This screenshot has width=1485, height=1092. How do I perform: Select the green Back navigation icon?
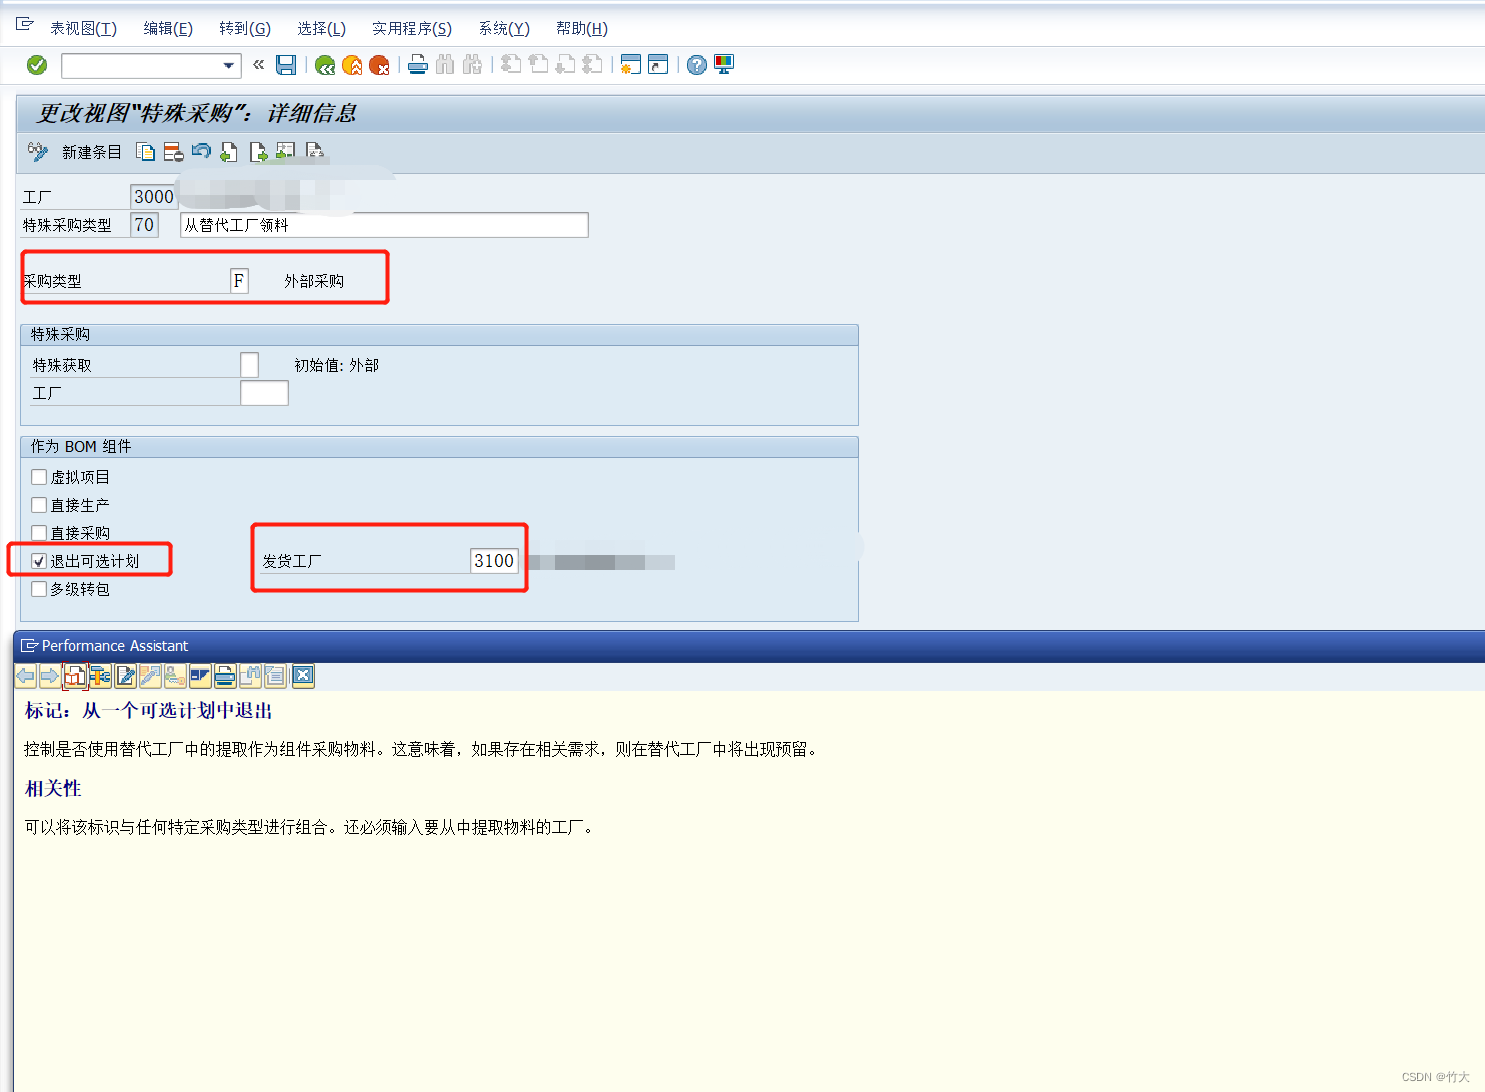pyautogui.click(x=324, y=65)
